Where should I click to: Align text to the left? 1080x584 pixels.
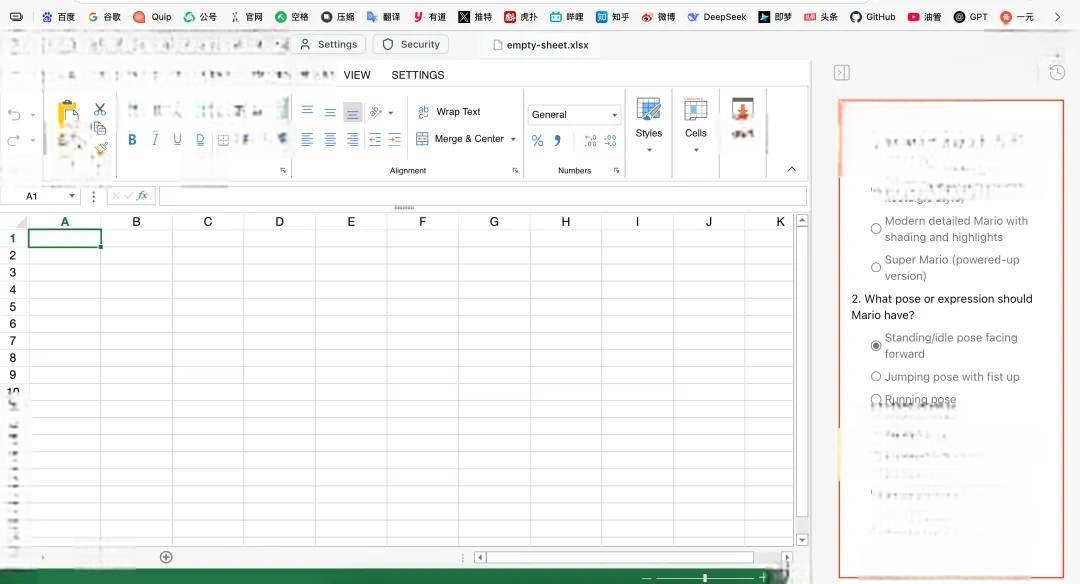pyautogui.click(x=307, y=140)
